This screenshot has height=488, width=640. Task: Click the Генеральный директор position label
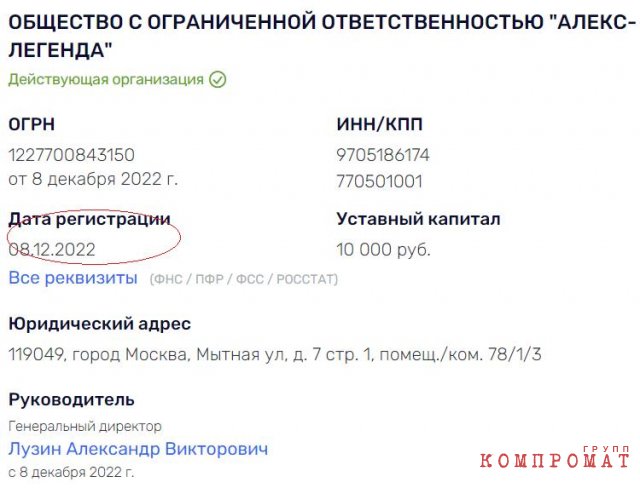click(85, 426)
